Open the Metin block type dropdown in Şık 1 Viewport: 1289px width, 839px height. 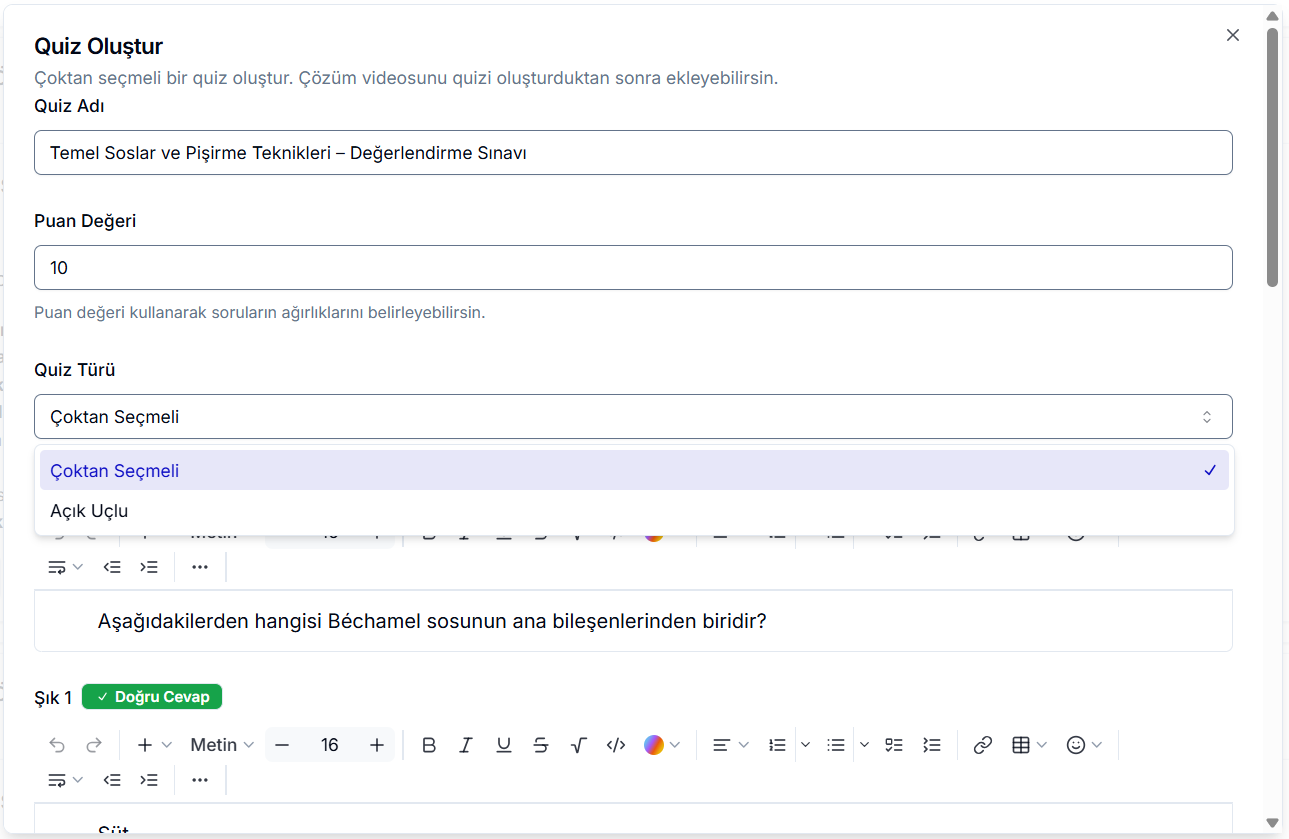point(222,745)
